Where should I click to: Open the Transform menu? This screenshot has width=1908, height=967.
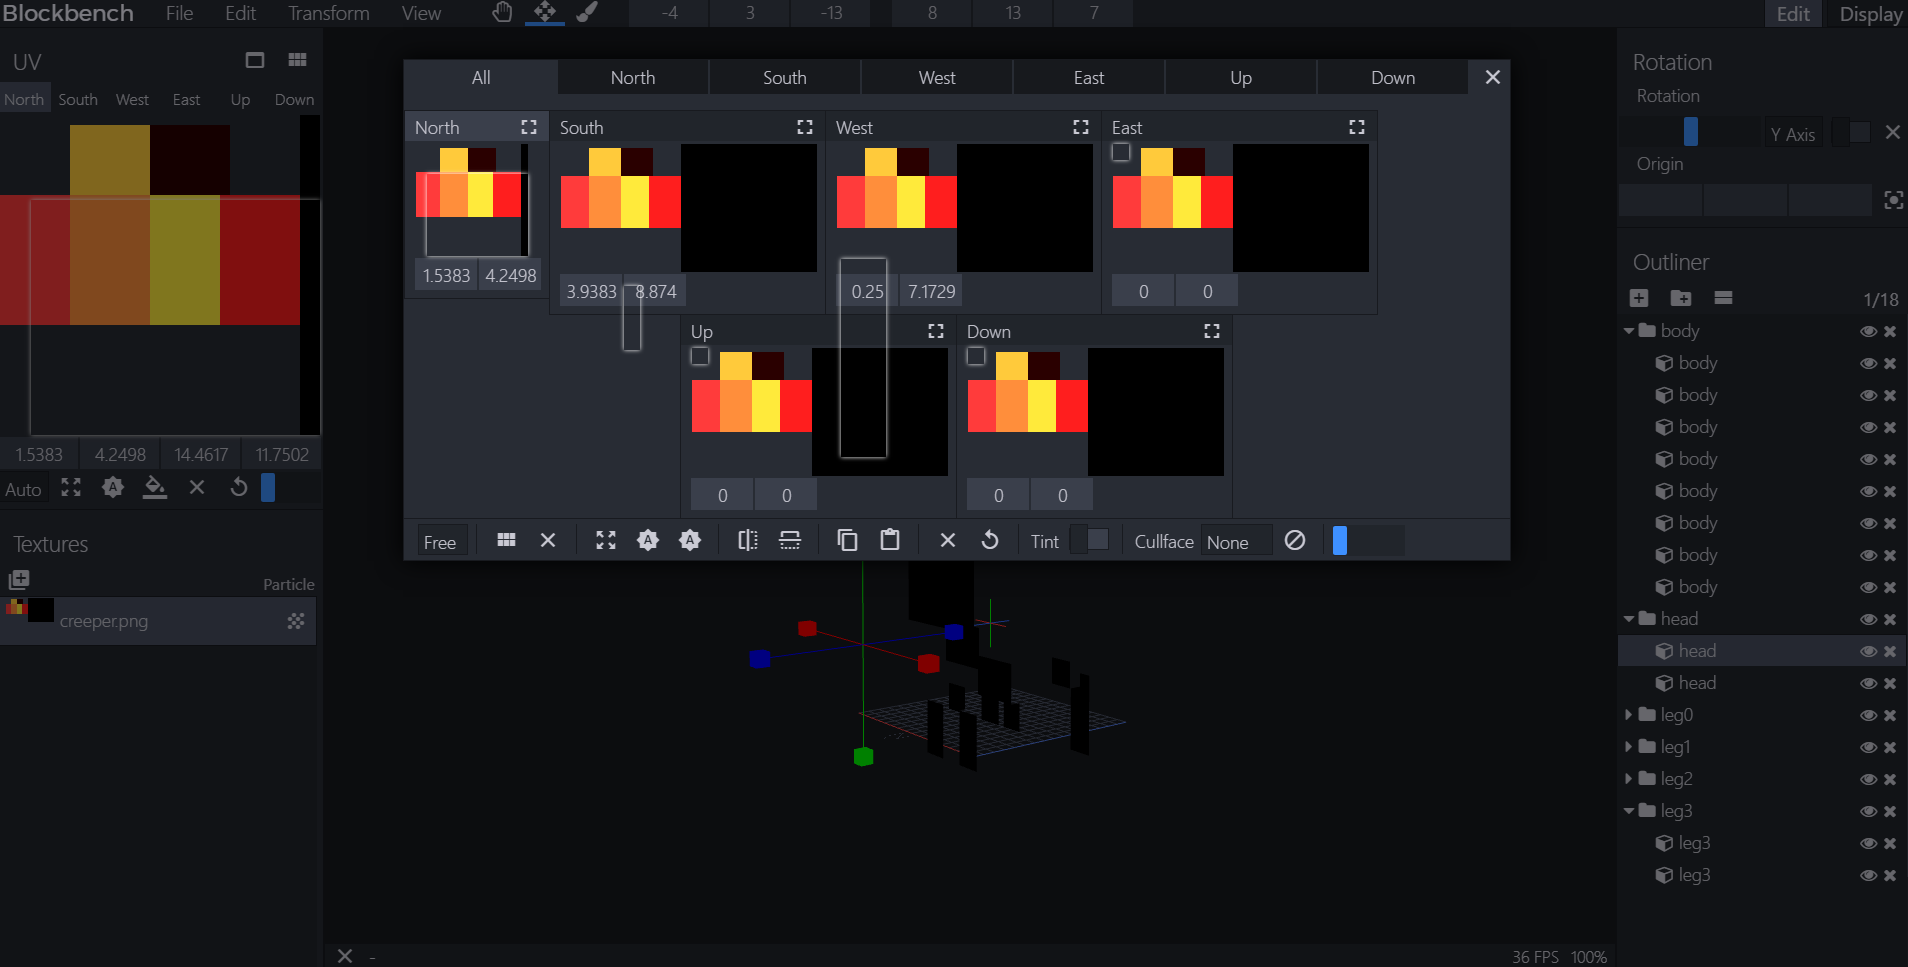(x=329, y=13)
